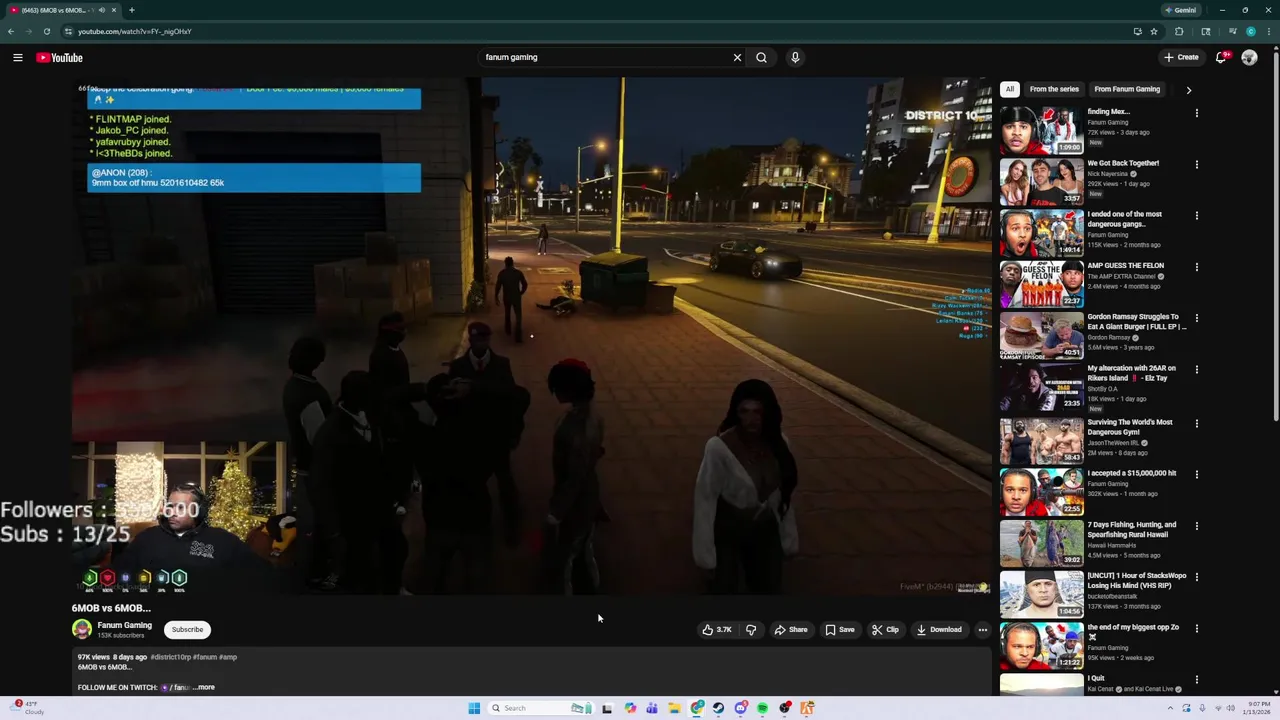Open the Fanum Gaming channel name link

(125, 625)
